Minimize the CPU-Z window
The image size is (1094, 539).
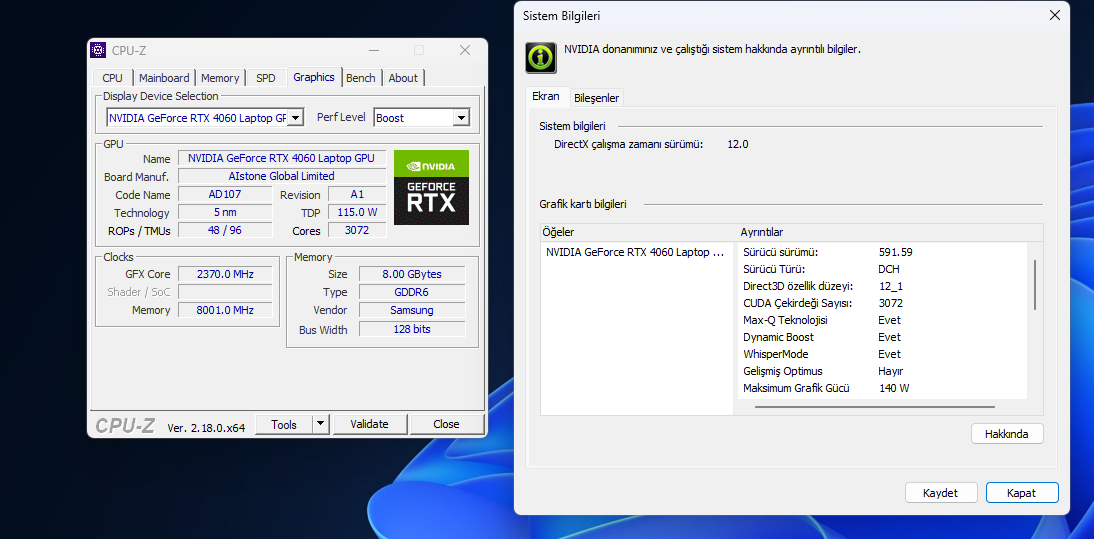tap(375, 50)
